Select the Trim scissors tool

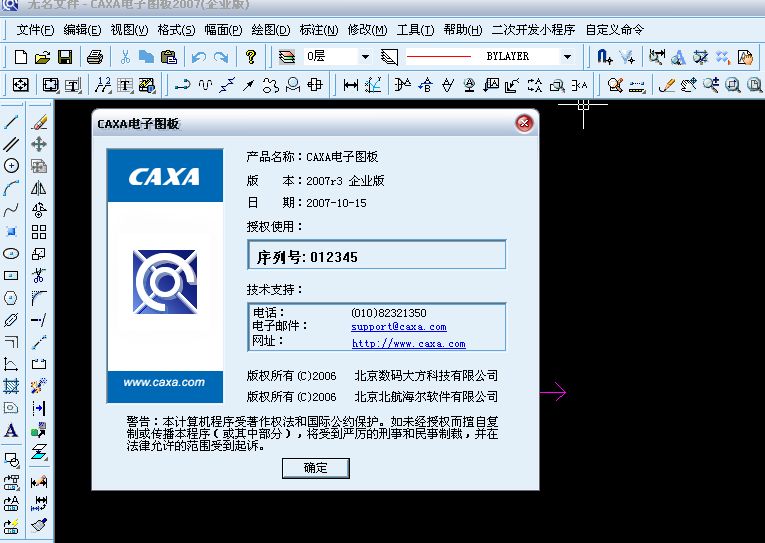tap(39, 276)
